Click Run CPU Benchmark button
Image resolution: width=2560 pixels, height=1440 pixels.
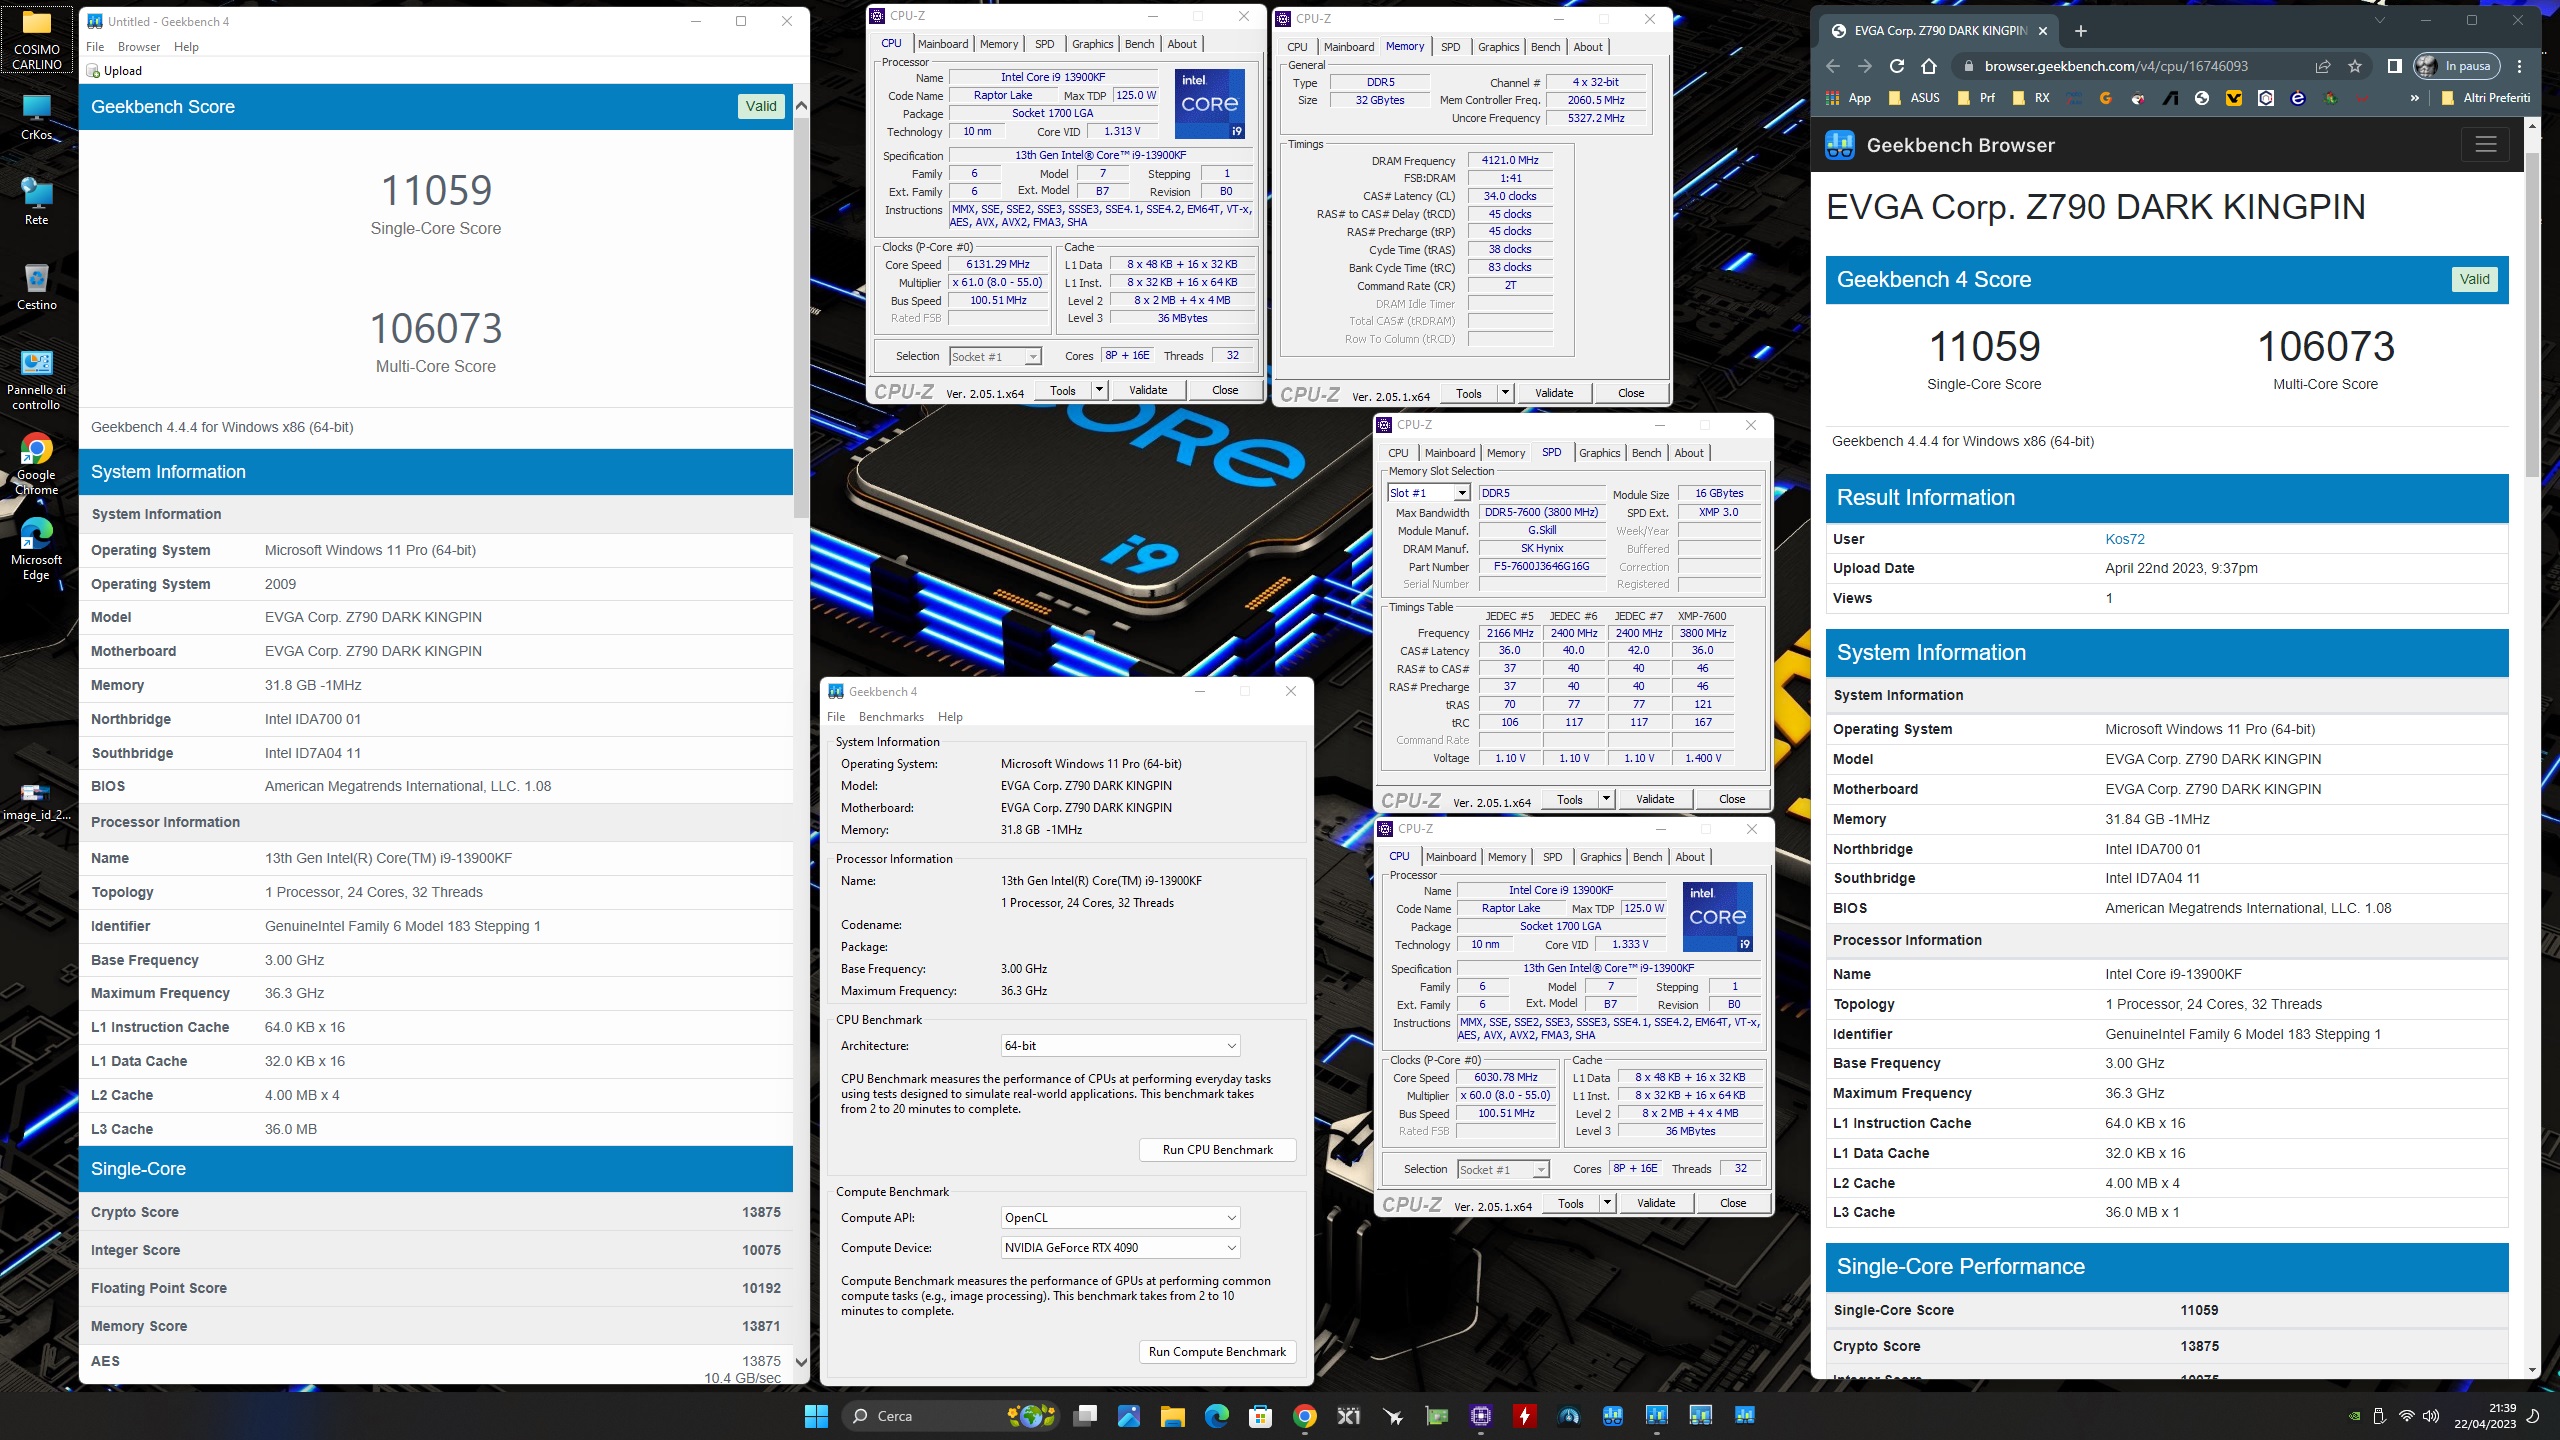pos(1217,1150)
